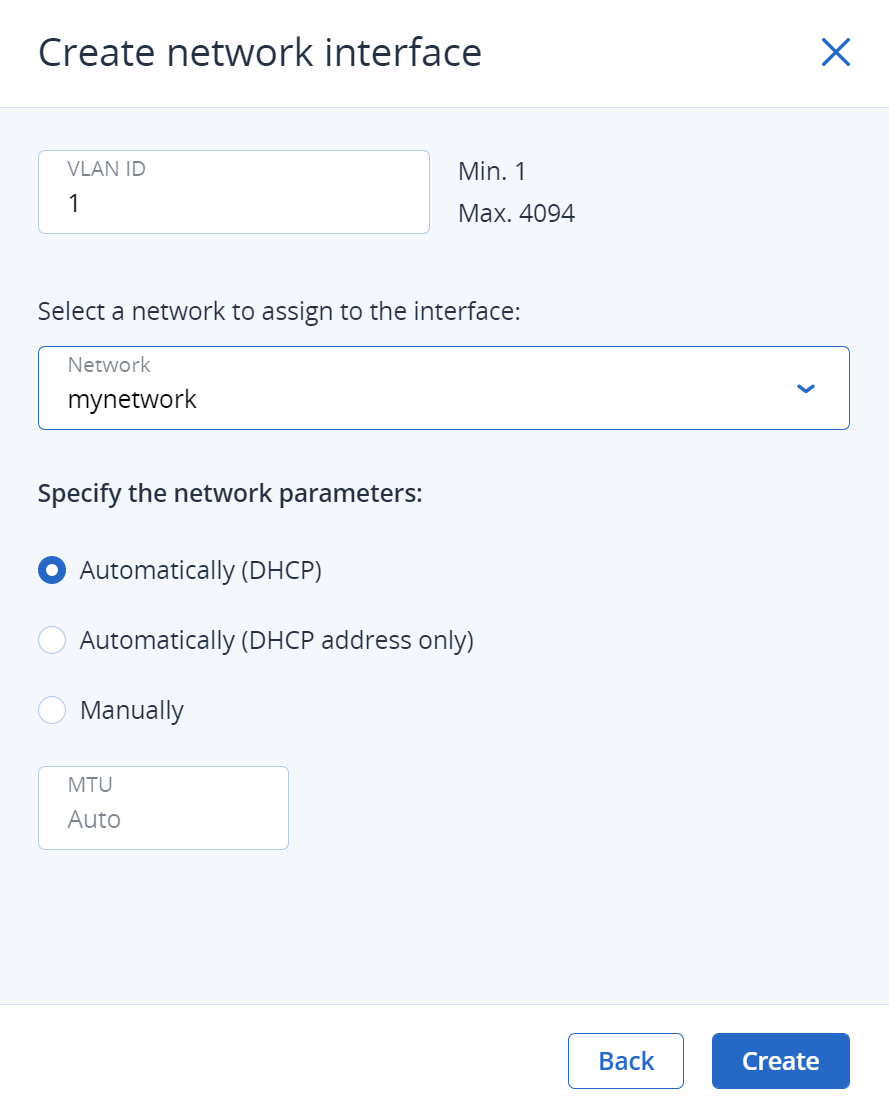Click the Create button
The height and width of the screenshot is (1112, 889).
coord(780,1061)
